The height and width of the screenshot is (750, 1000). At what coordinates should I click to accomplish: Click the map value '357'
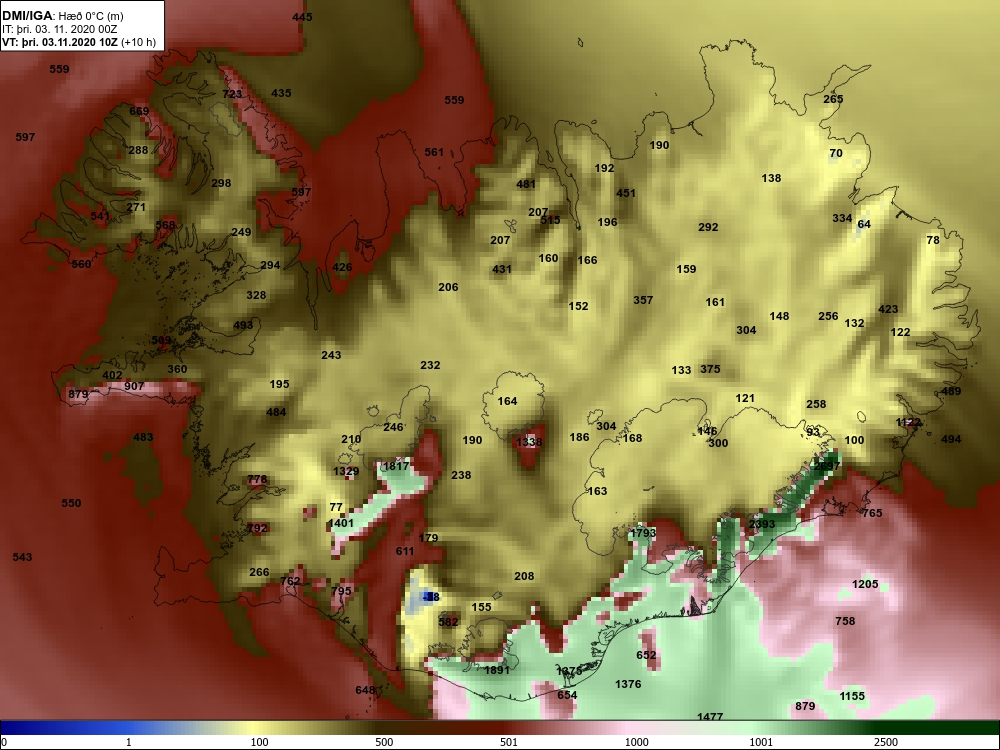click(x=643, y=300)
